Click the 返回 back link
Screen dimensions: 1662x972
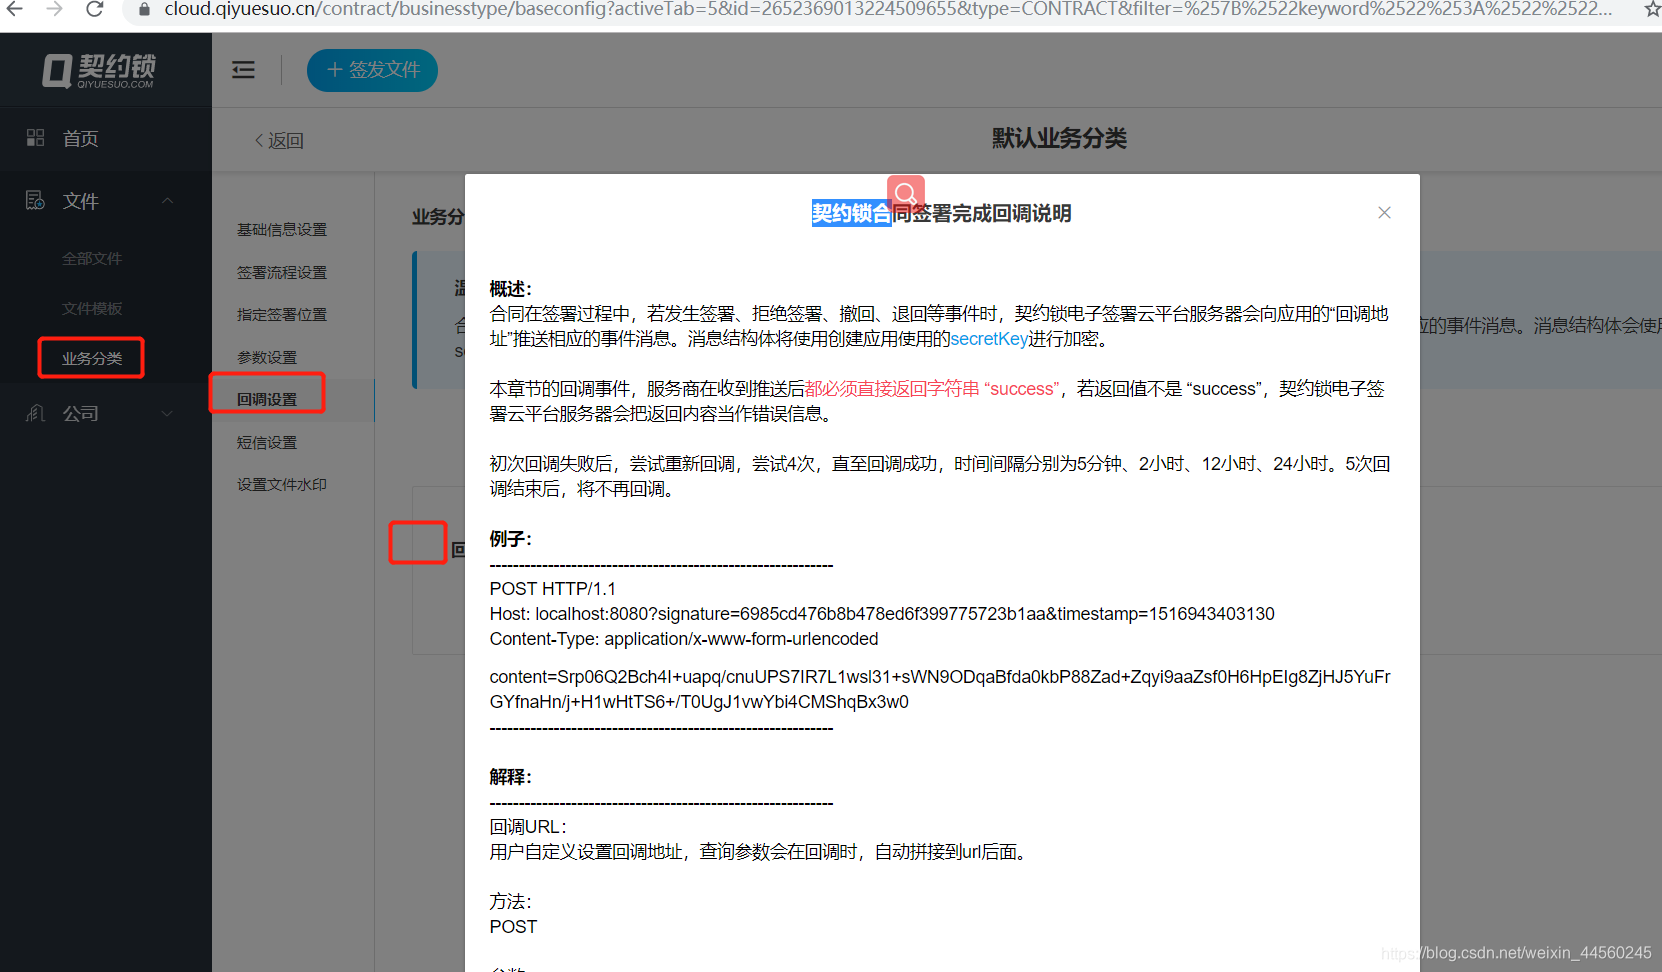[279, 141]
